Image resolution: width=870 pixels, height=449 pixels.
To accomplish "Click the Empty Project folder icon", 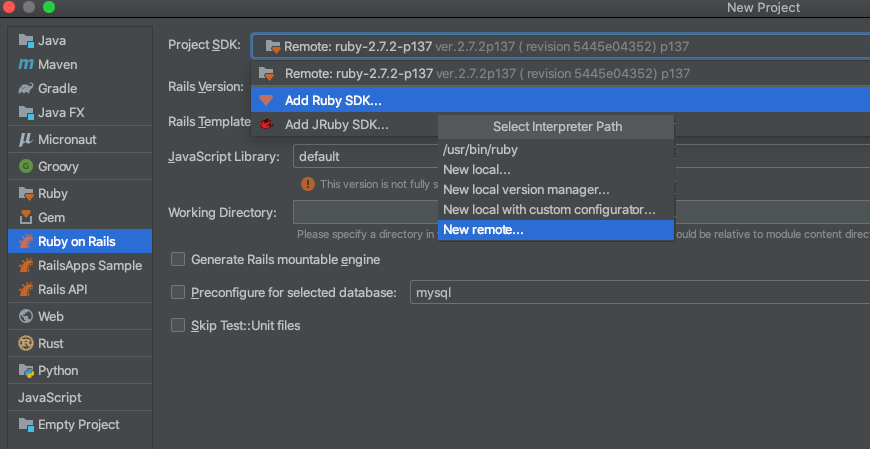I will click(x=26, y=425).
